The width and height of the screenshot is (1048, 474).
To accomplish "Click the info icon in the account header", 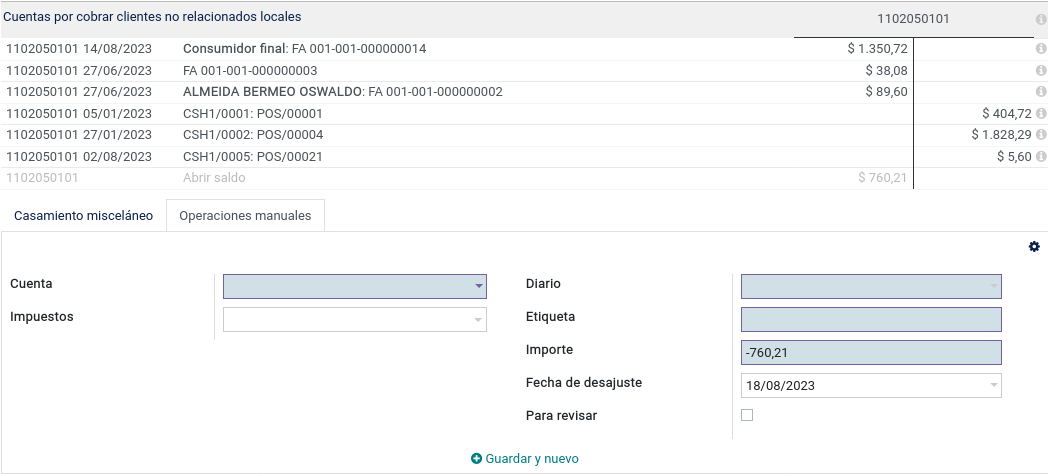I will pos(1041,20).
